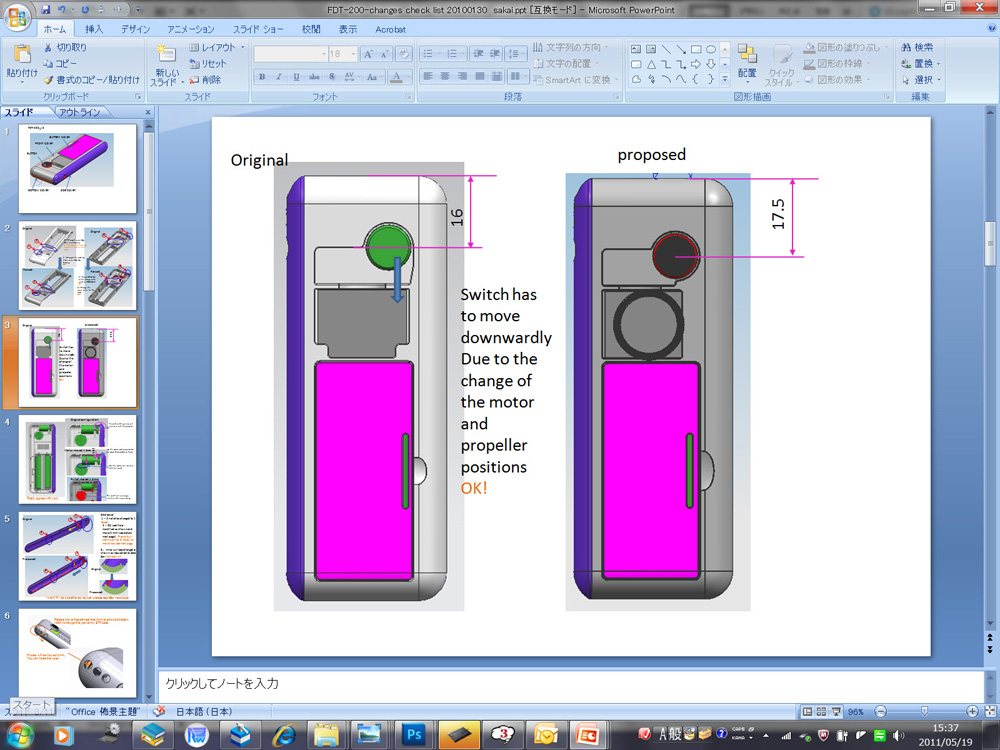Click the zoom slider in status bar

pos(922,712)
